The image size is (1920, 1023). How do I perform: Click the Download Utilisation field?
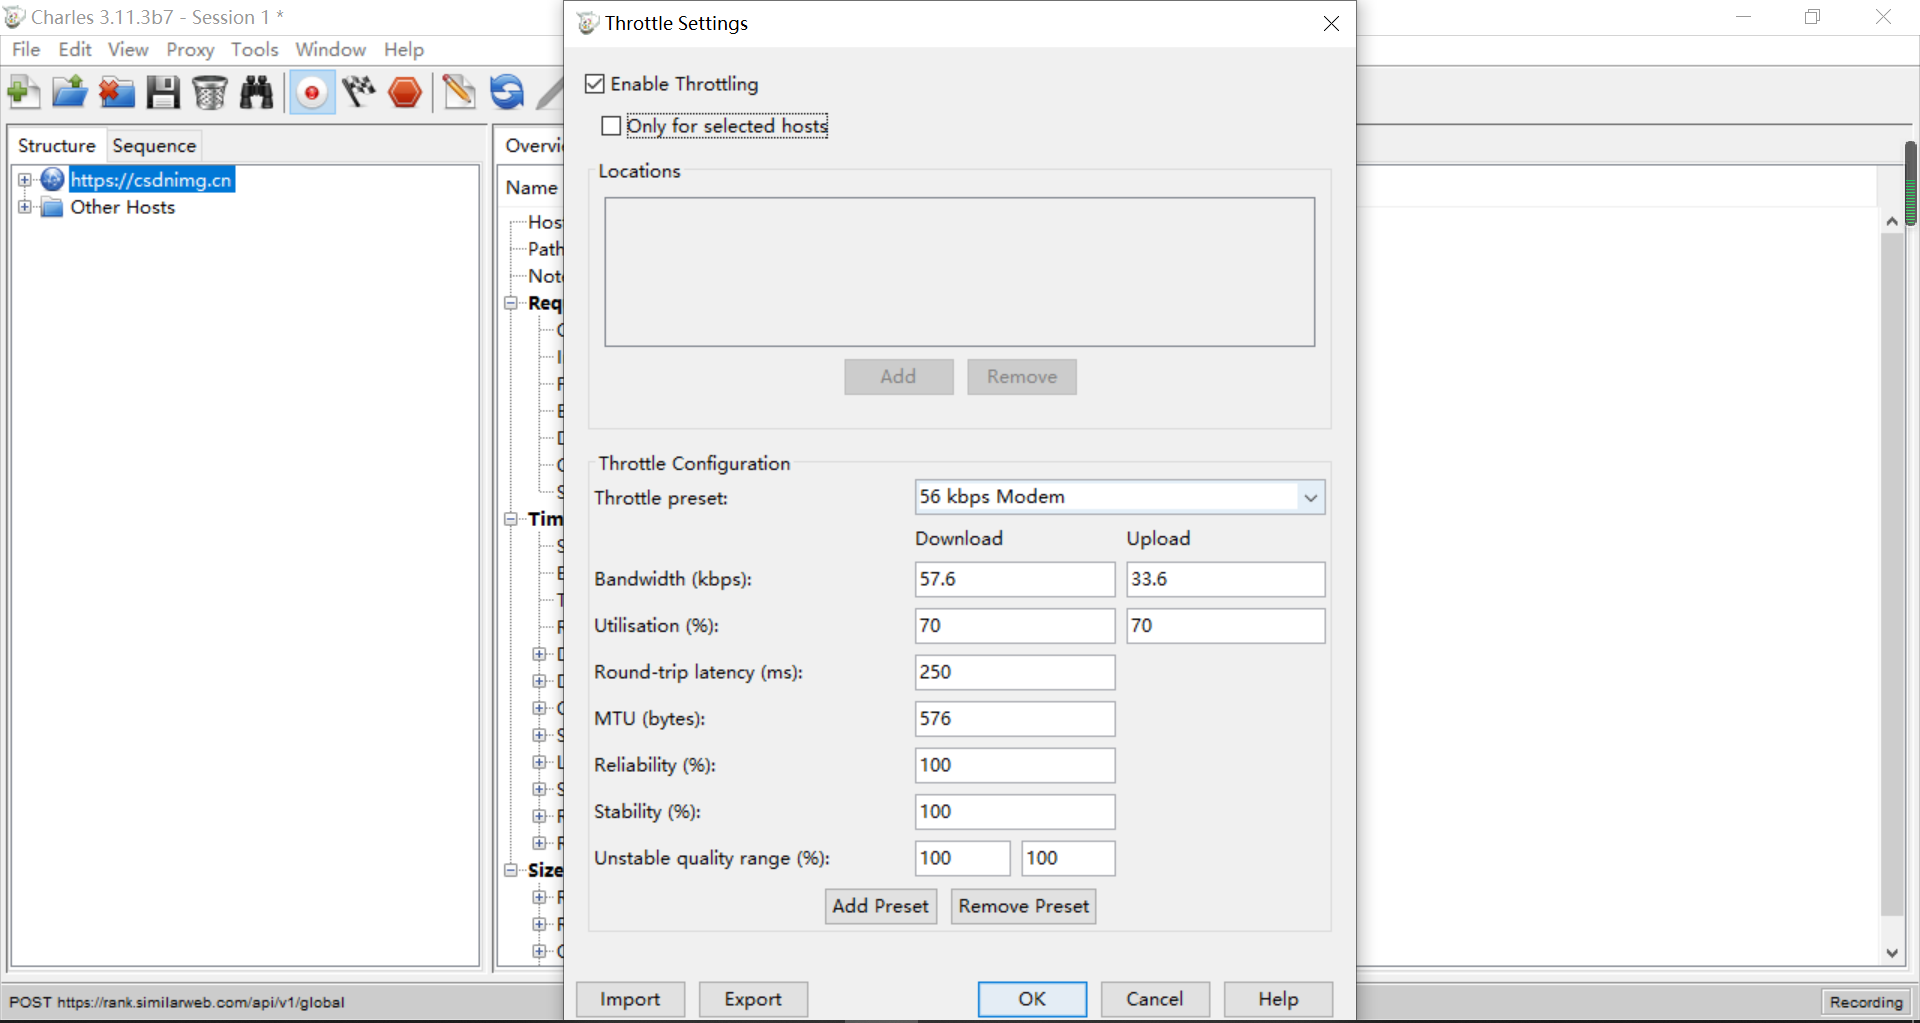pyautogui.click(x=1015, y=626)
